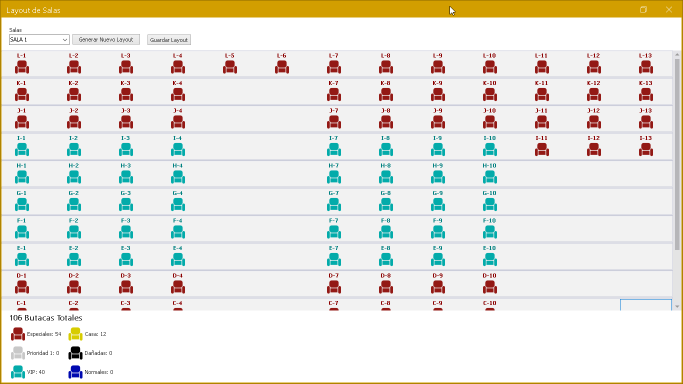This screenshot has width=683, height=384.
Task: Choose seat J-4
Action: (x=178, y=122)
